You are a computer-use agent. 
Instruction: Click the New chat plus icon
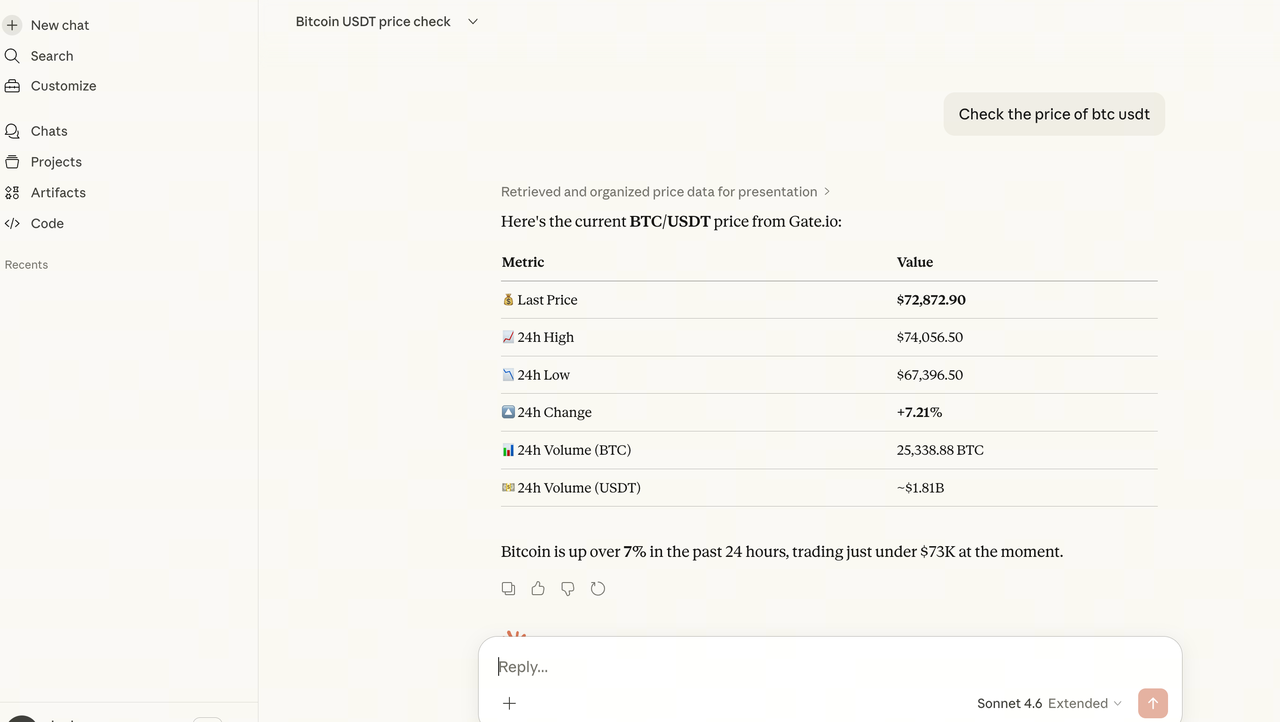[x=12, y=25]
